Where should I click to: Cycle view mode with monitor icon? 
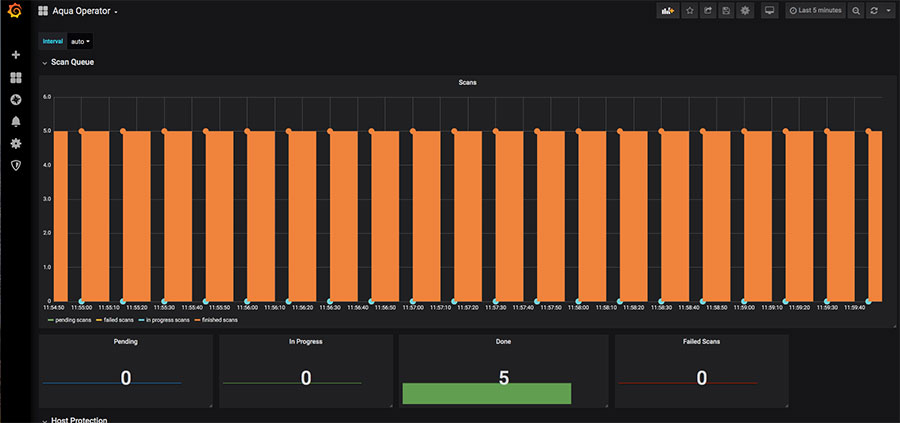tap(770, 10)
